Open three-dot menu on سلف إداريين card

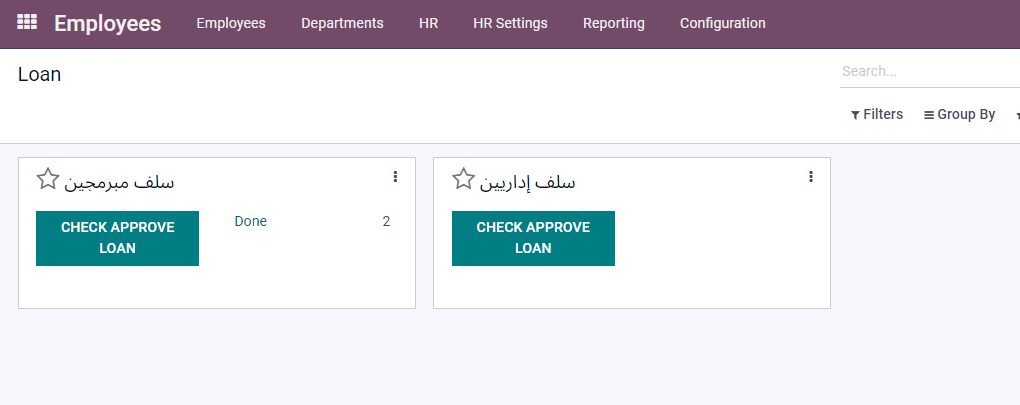coord(811,177)
